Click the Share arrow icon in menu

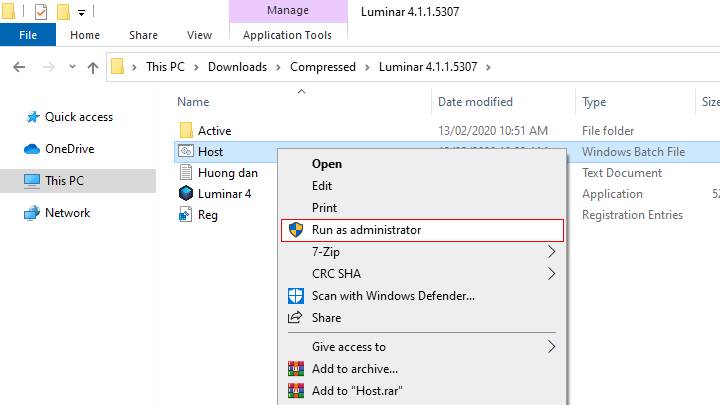295,317
